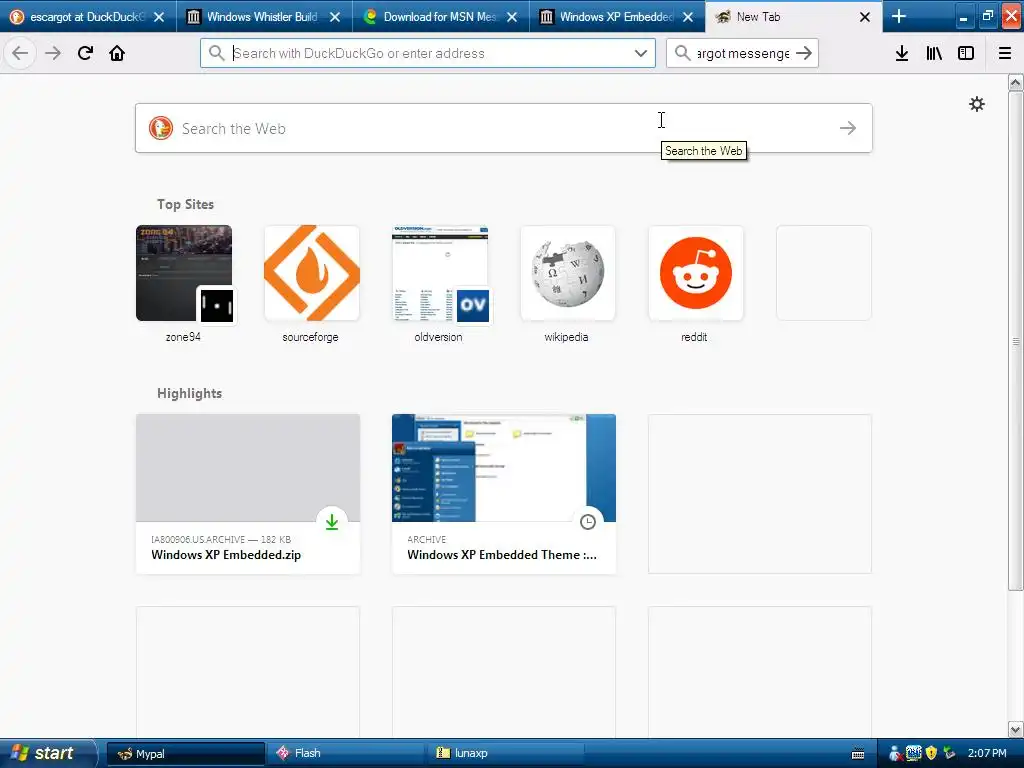Go back using the back arrow button
1024x768 pixels.
coord(20,53)
